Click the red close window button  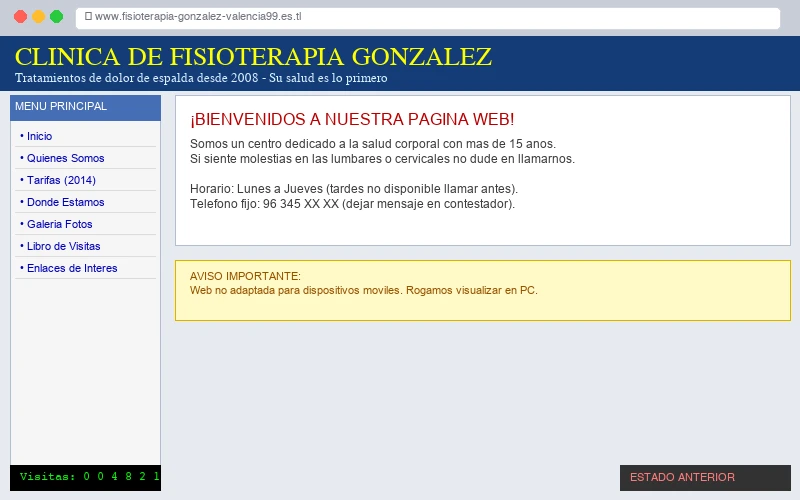(20, 16)
